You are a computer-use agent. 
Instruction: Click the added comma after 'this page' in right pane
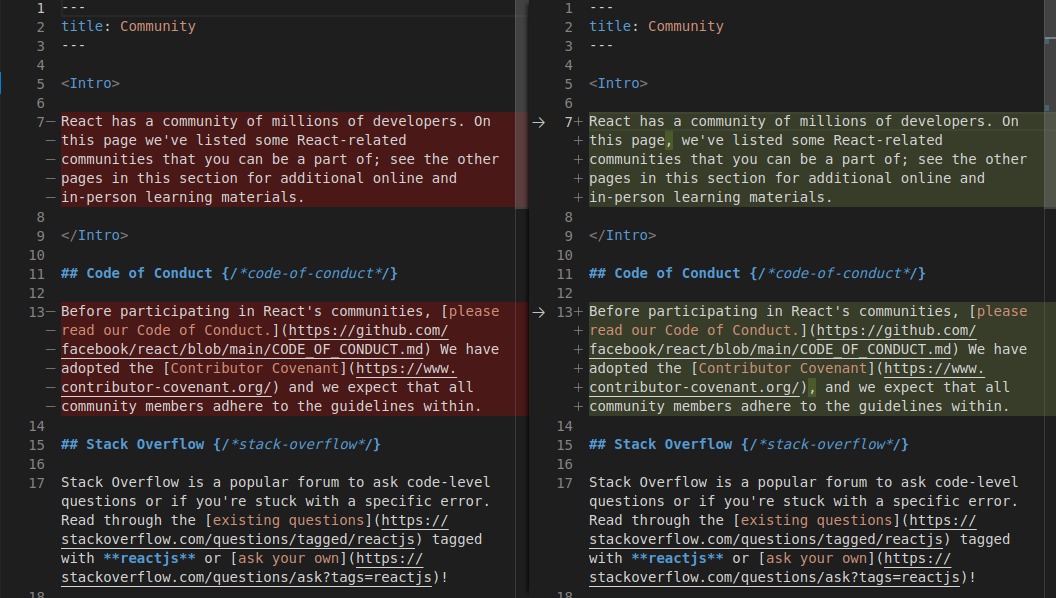click(x=669, y=141)
